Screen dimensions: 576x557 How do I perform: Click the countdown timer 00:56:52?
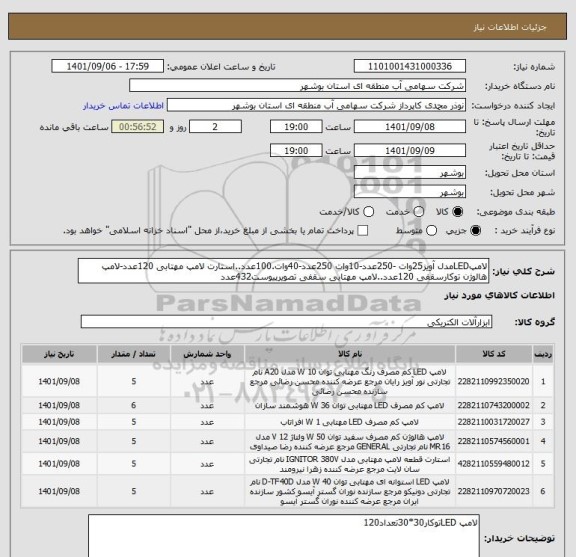(x=138, y=127)
